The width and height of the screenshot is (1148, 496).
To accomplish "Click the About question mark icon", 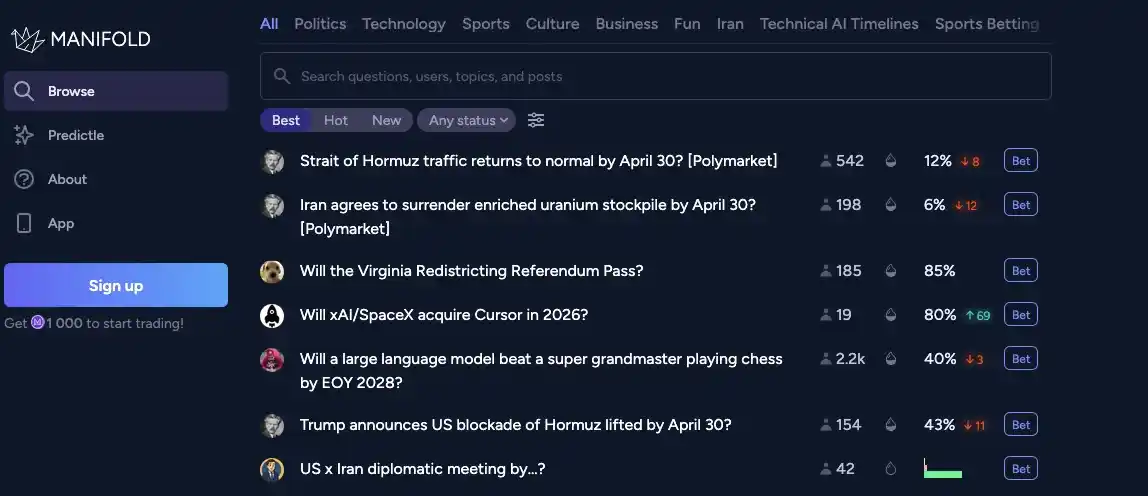I will click(x=23, y=179).
